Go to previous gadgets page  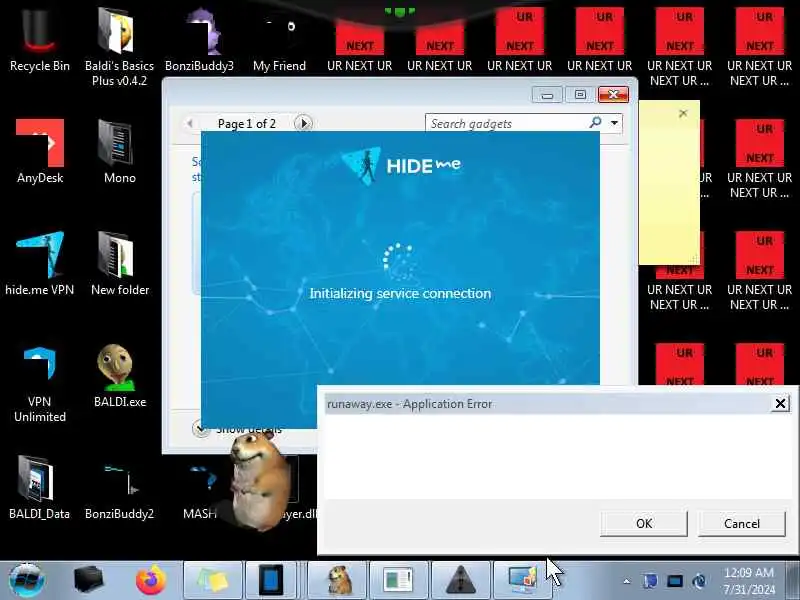coord(190,123)
